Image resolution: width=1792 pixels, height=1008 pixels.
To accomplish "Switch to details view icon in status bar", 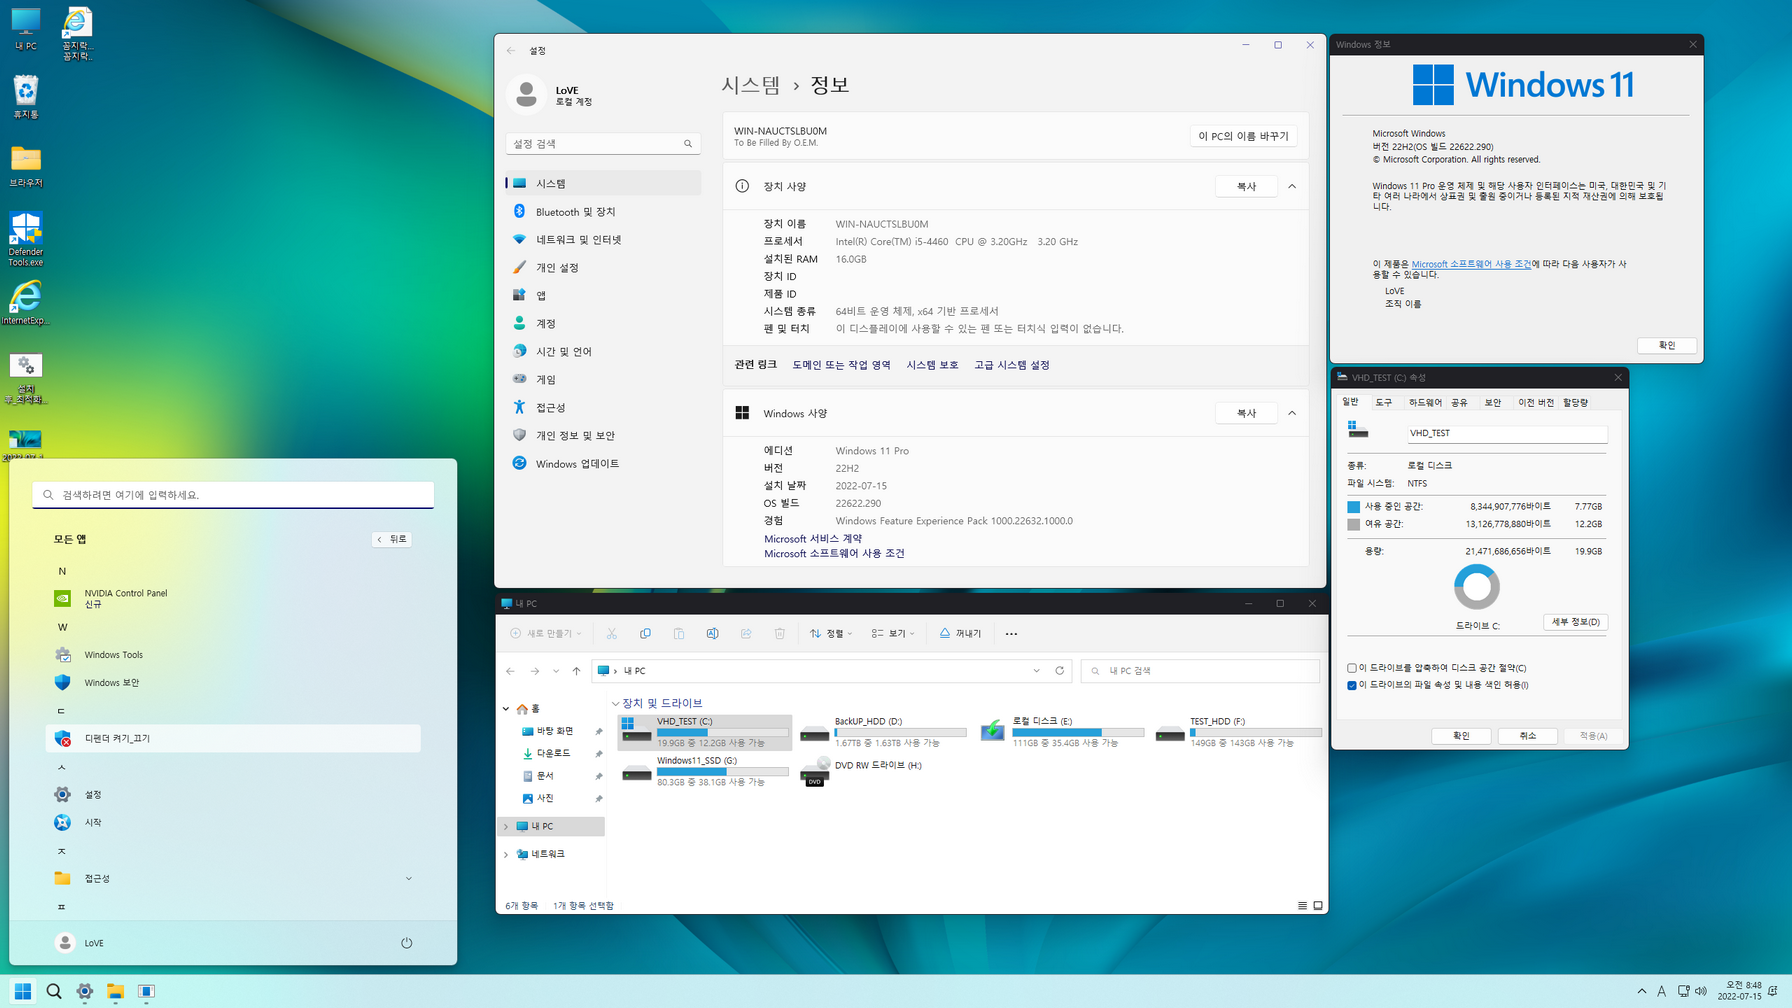I will click(x=1302, y=906).
